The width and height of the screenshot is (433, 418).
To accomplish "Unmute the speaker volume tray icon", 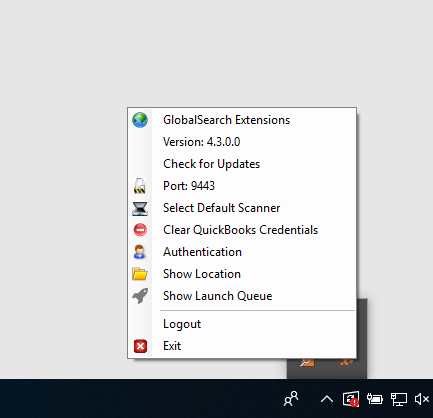I will tap(422, 399).
